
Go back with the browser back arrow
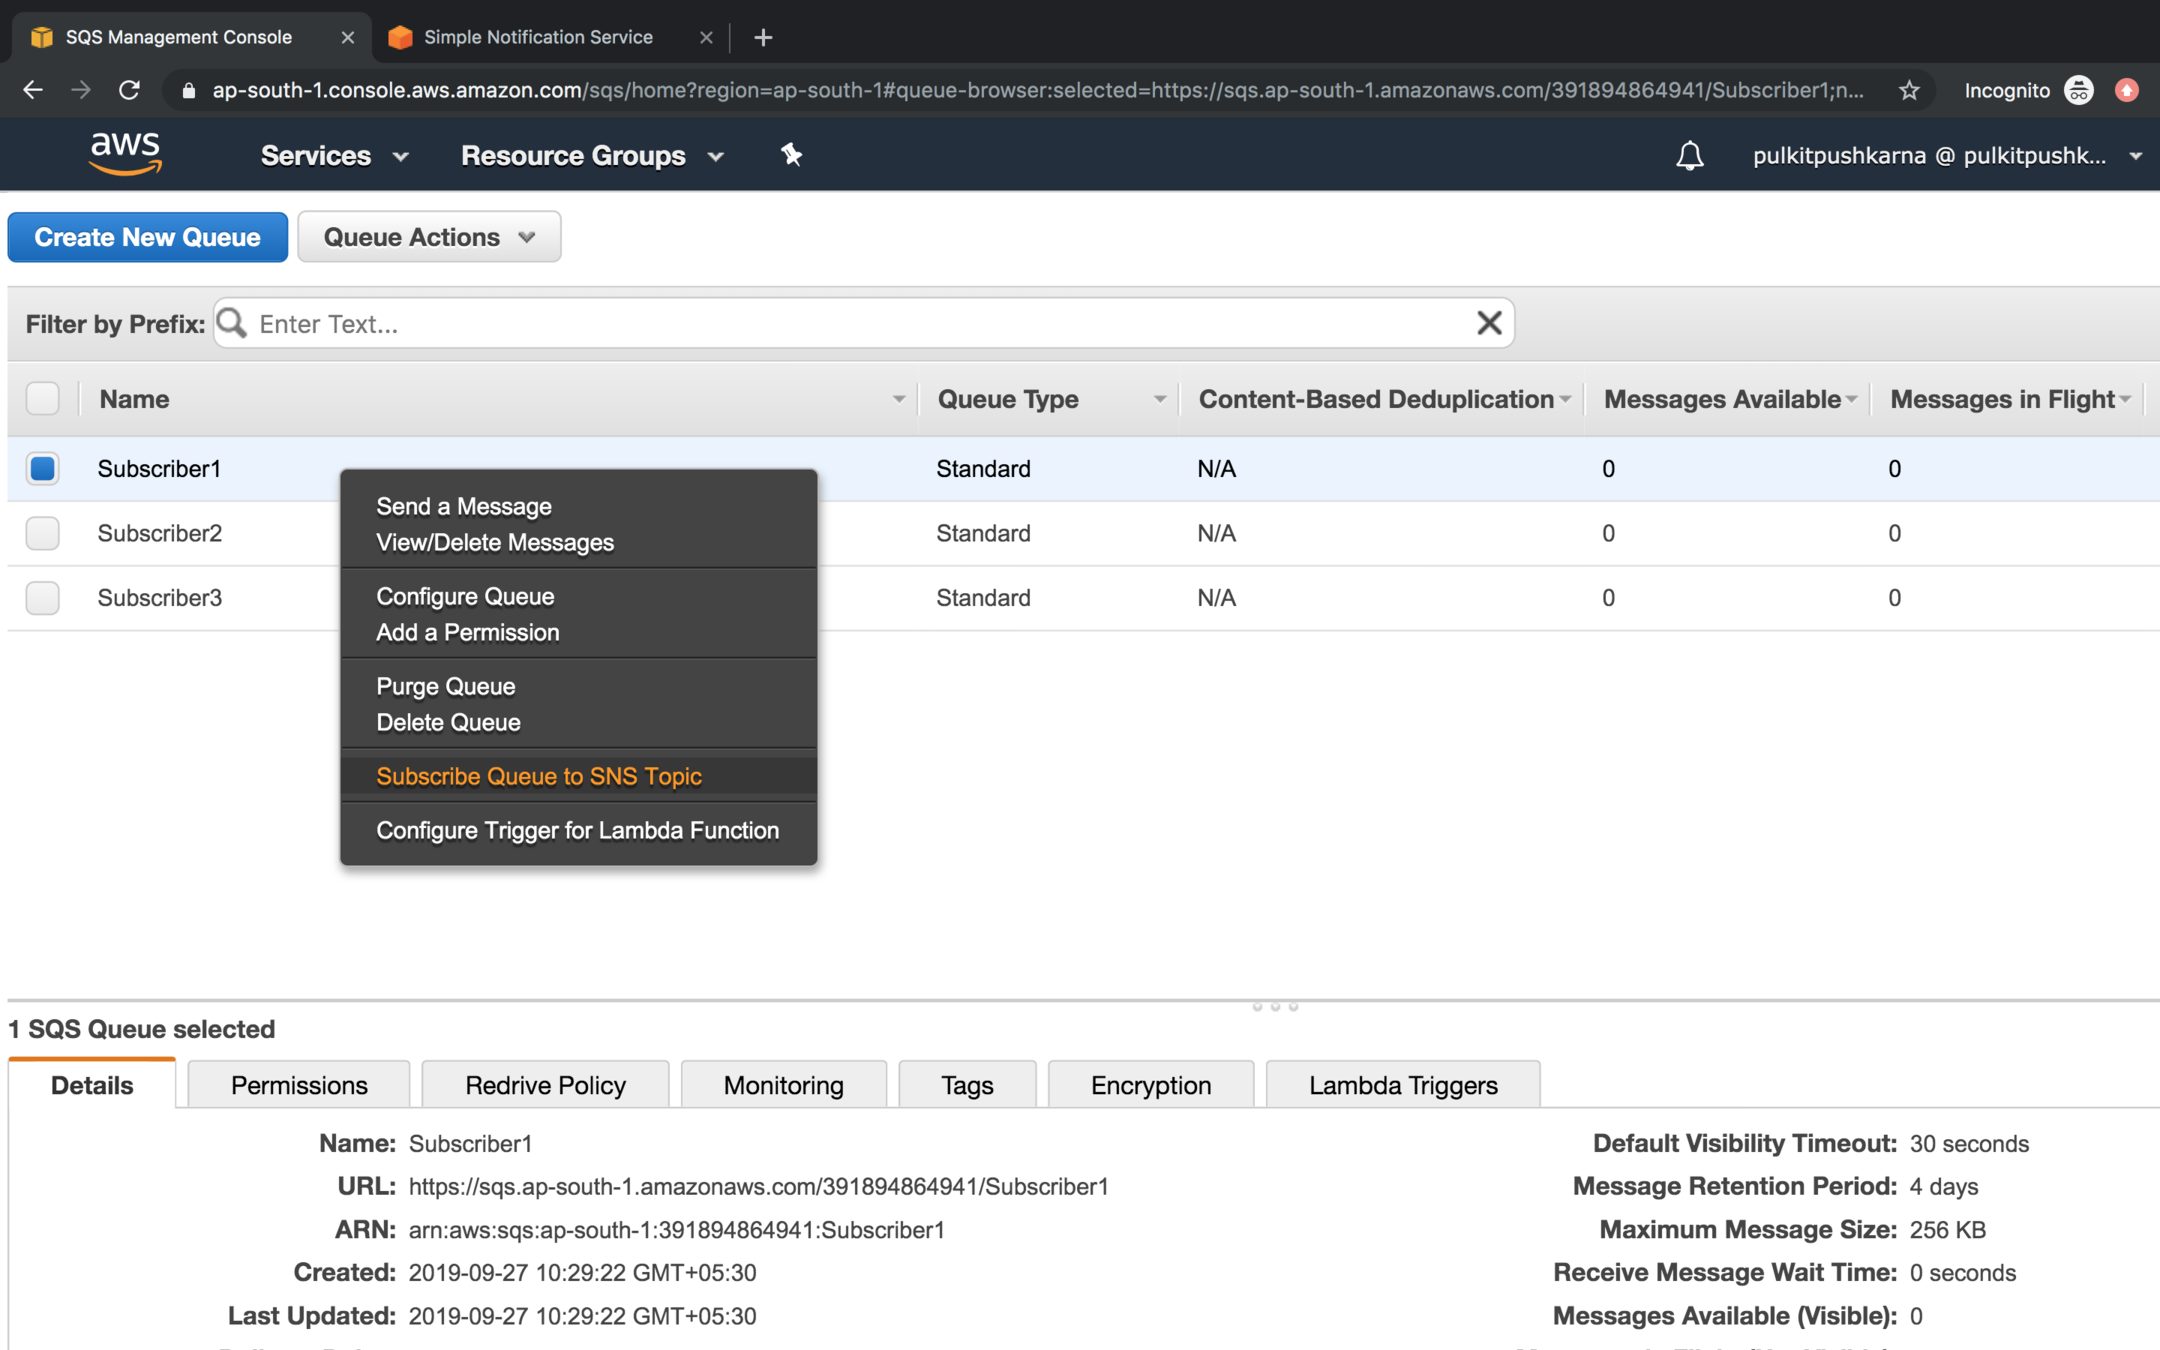point(33,90)
